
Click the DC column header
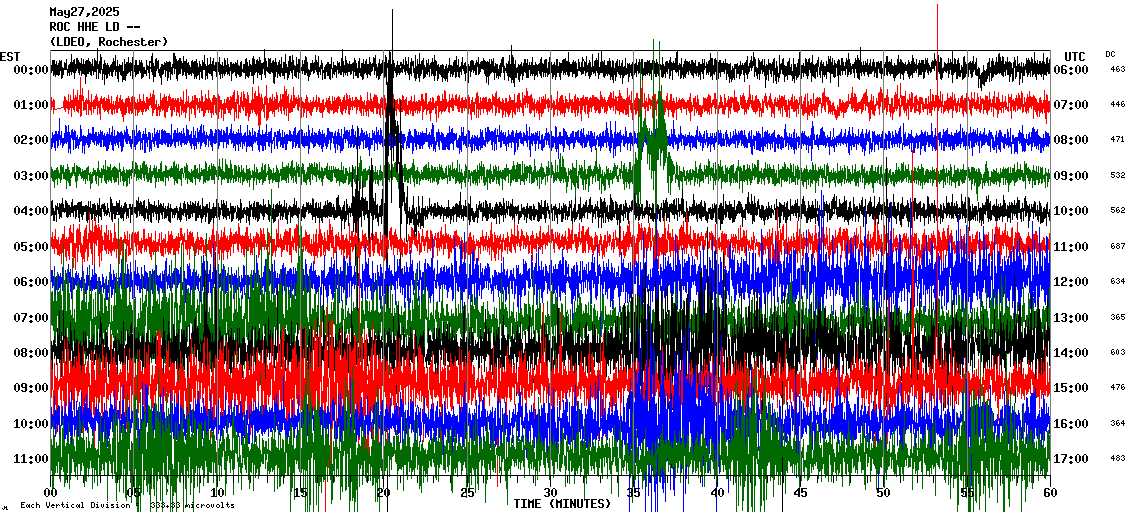1110,54
